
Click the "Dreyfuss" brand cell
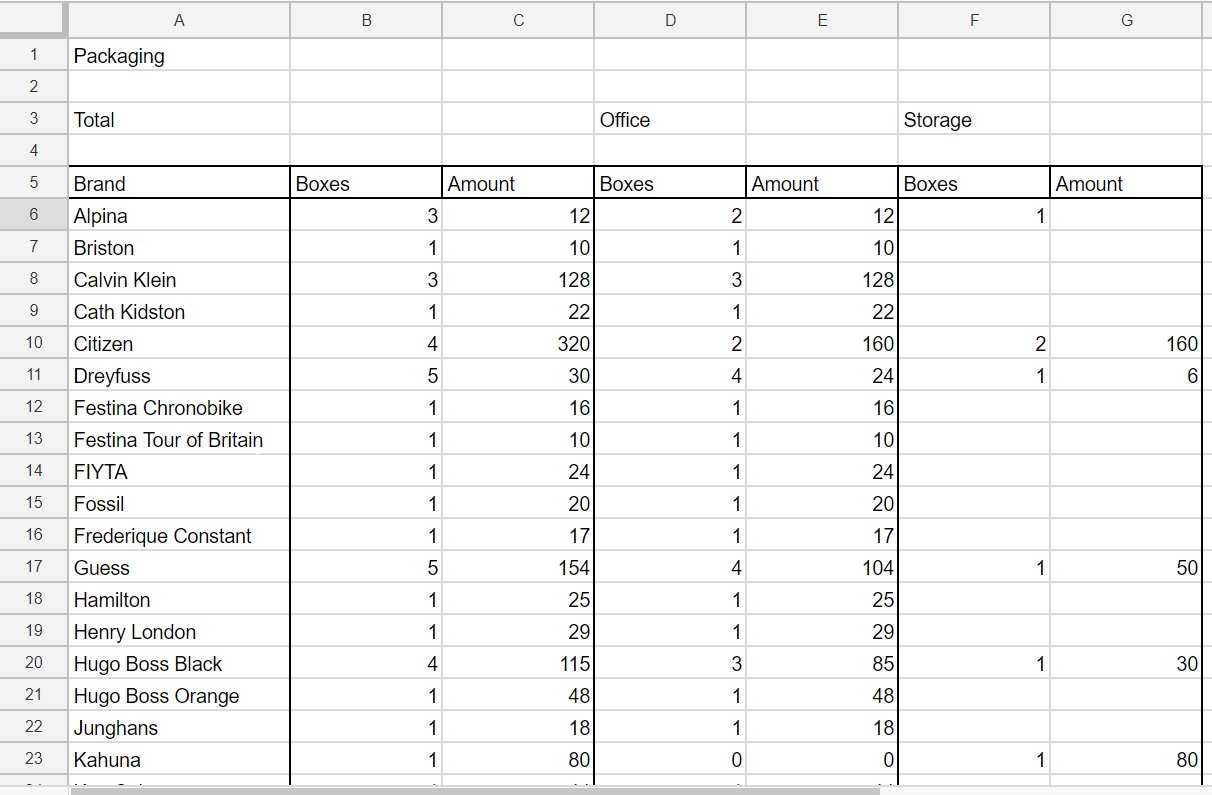pos(179,376)
